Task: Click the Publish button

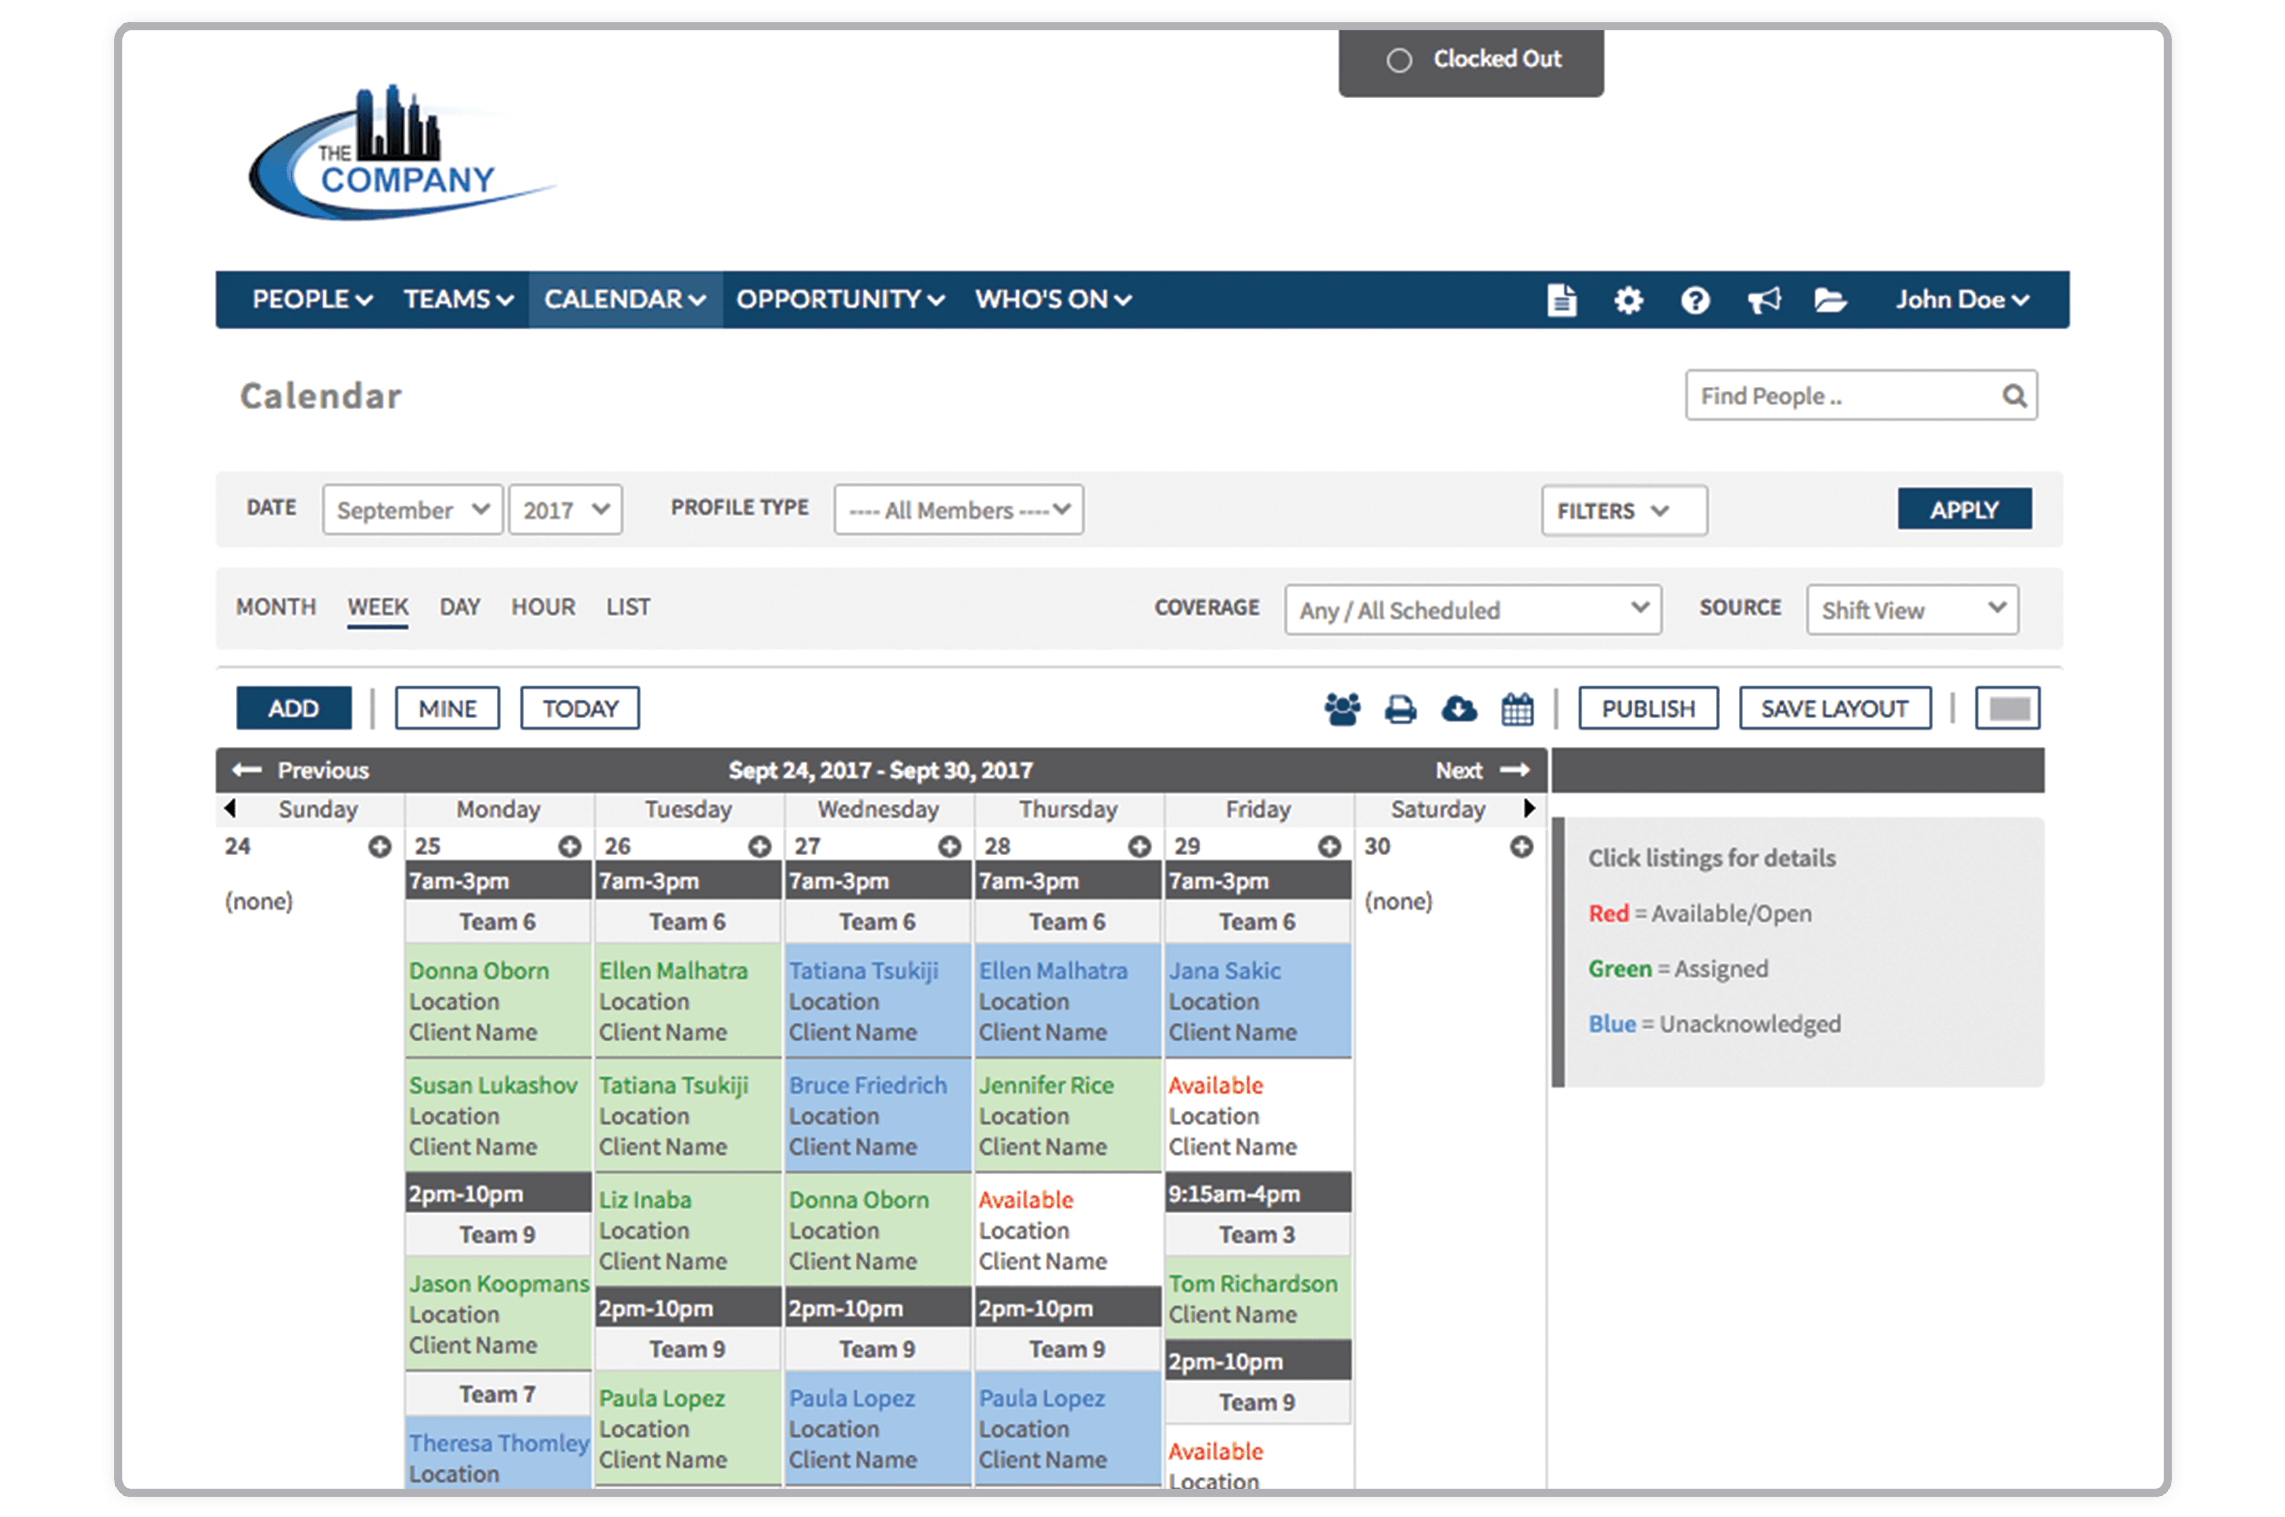Action: (x=1647, y=709)
